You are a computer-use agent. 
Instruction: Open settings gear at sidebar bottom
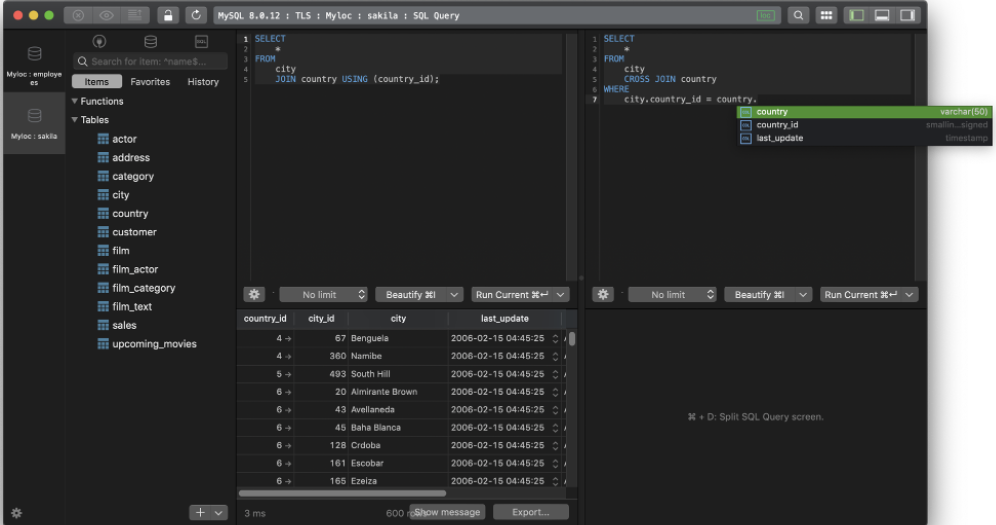coord(17,513)
